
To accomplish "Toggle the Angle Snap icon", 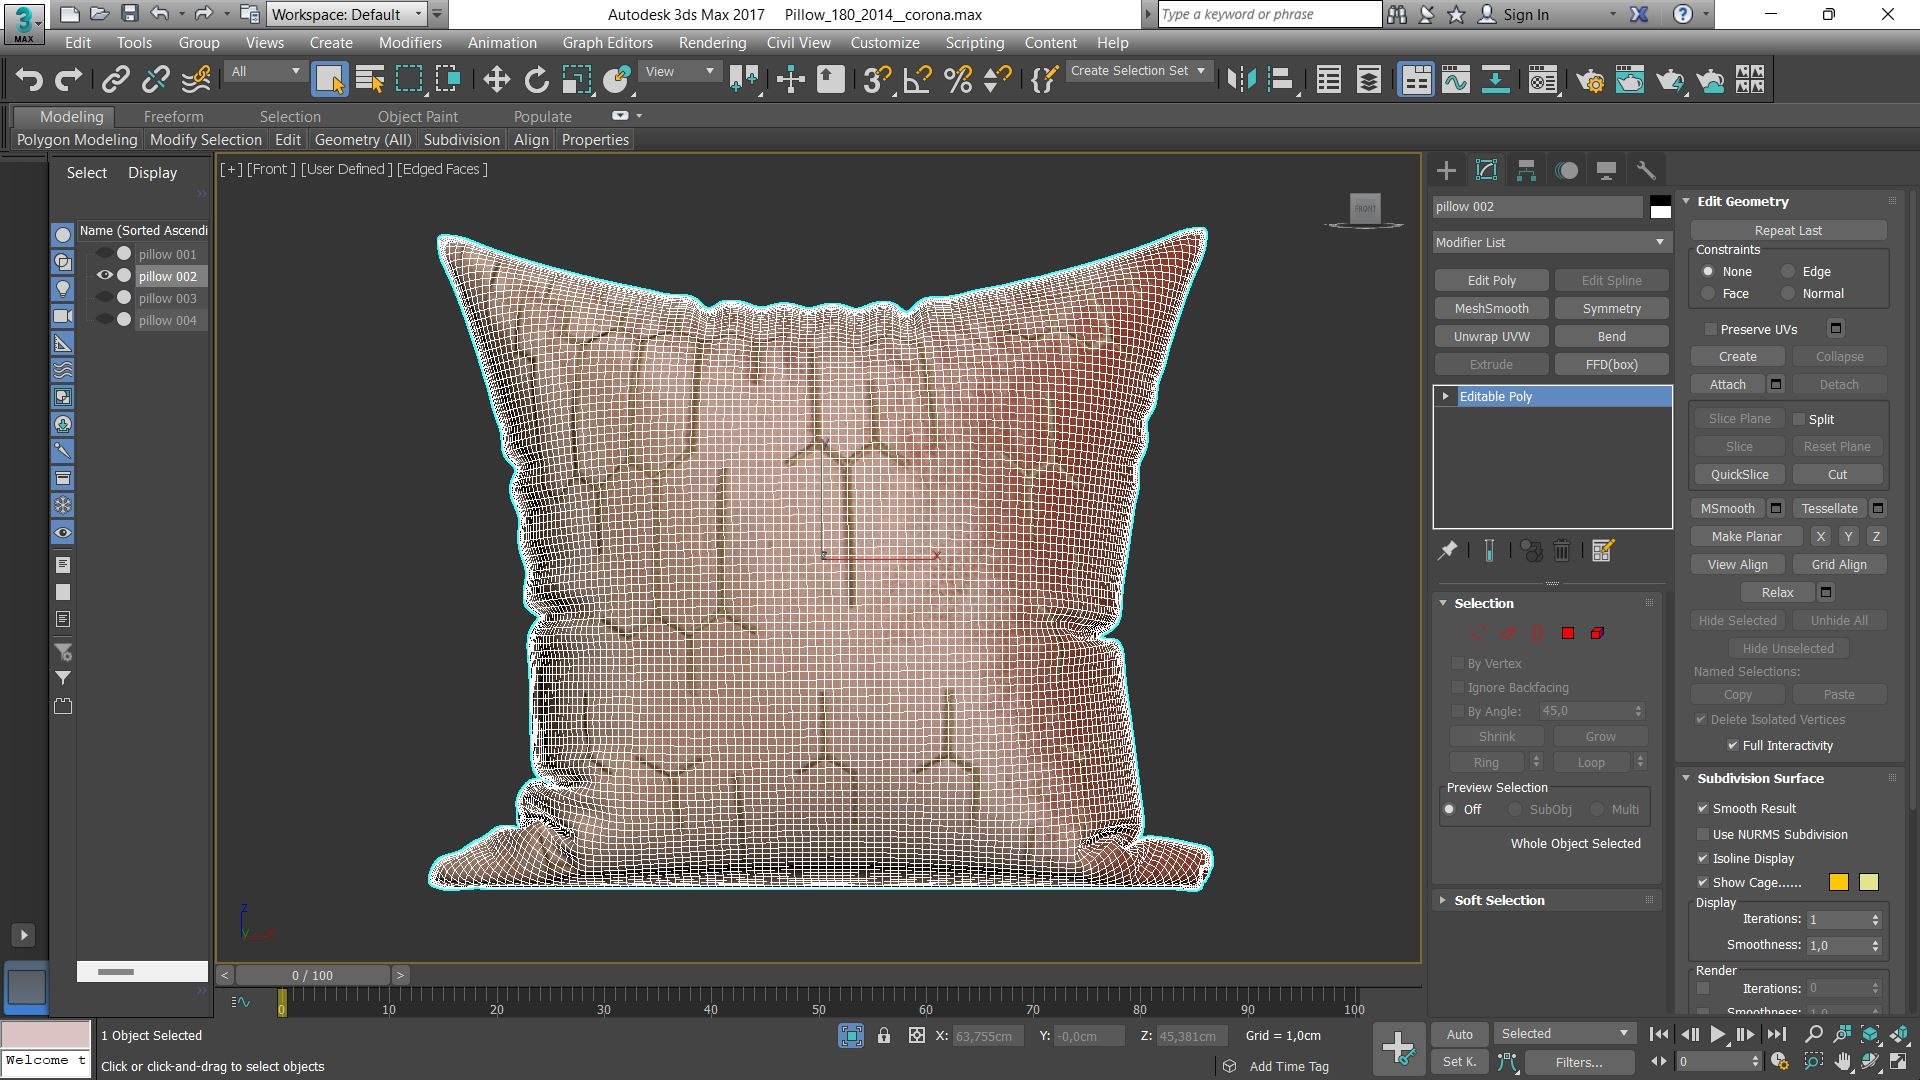I will (917, 79).
